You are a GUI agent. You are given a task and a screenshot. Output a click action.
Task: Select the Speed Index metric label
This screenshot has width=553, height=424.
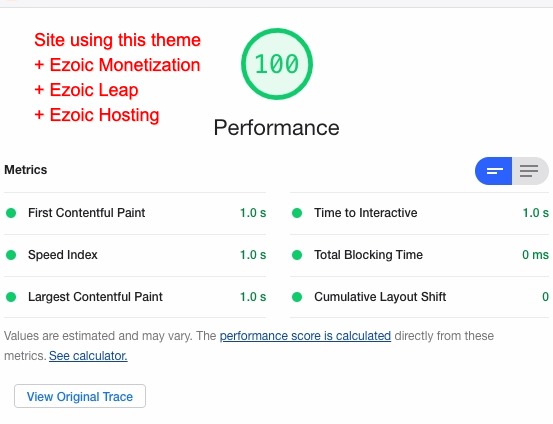[63, 255]
